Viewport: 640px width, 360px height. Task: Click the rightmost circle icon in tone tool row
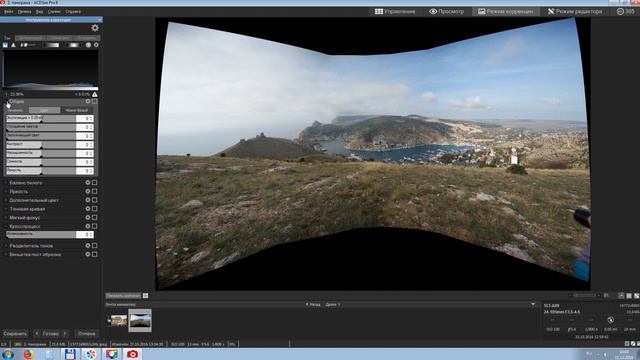coord(96,45)
